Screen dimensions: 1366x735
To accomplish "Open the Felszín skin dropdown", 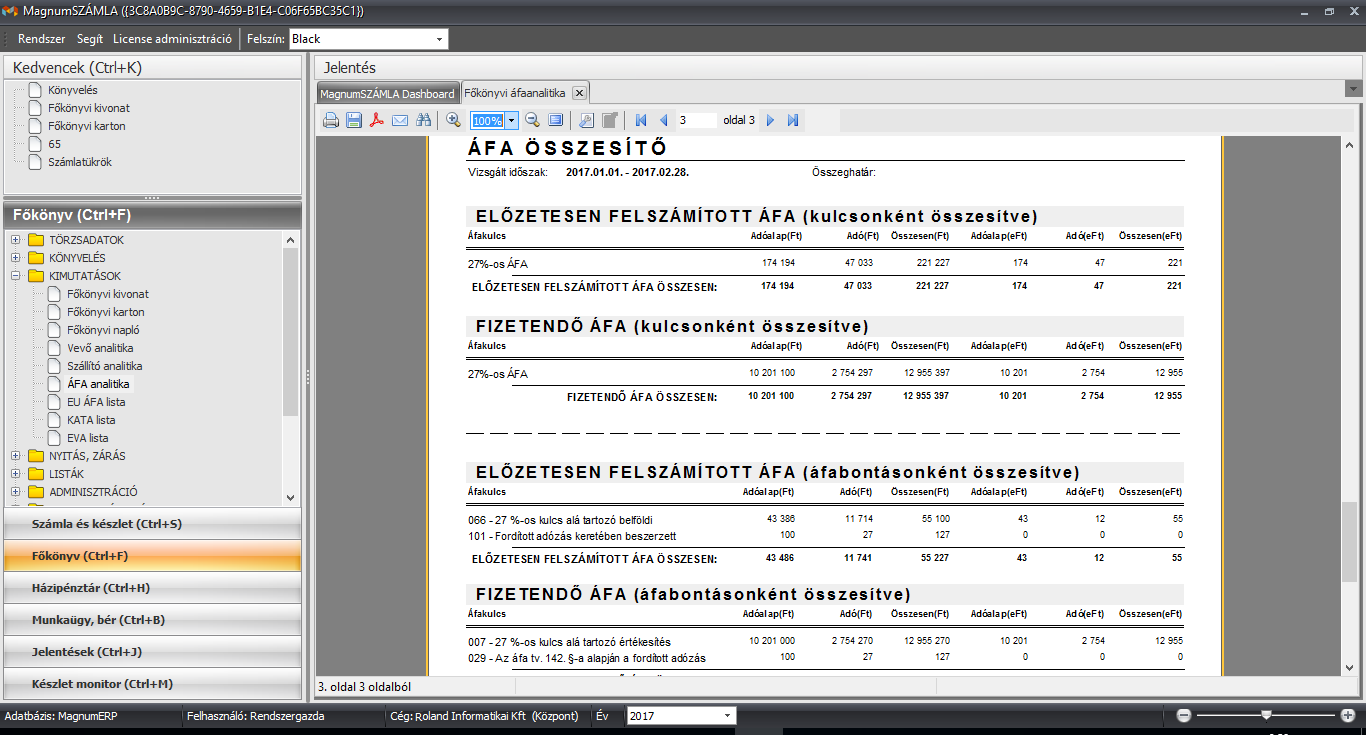I will pyautogui.click(x=439, y=39).
